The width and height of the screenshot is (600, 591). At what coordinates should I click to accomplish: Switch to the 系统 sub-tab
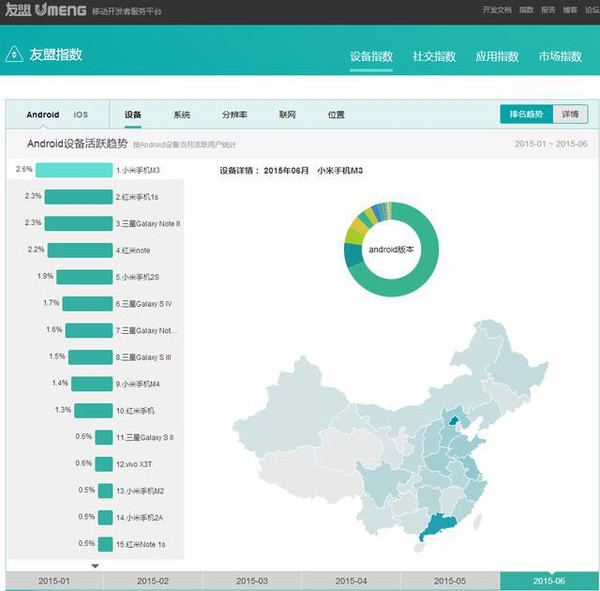tap(181, 115)
